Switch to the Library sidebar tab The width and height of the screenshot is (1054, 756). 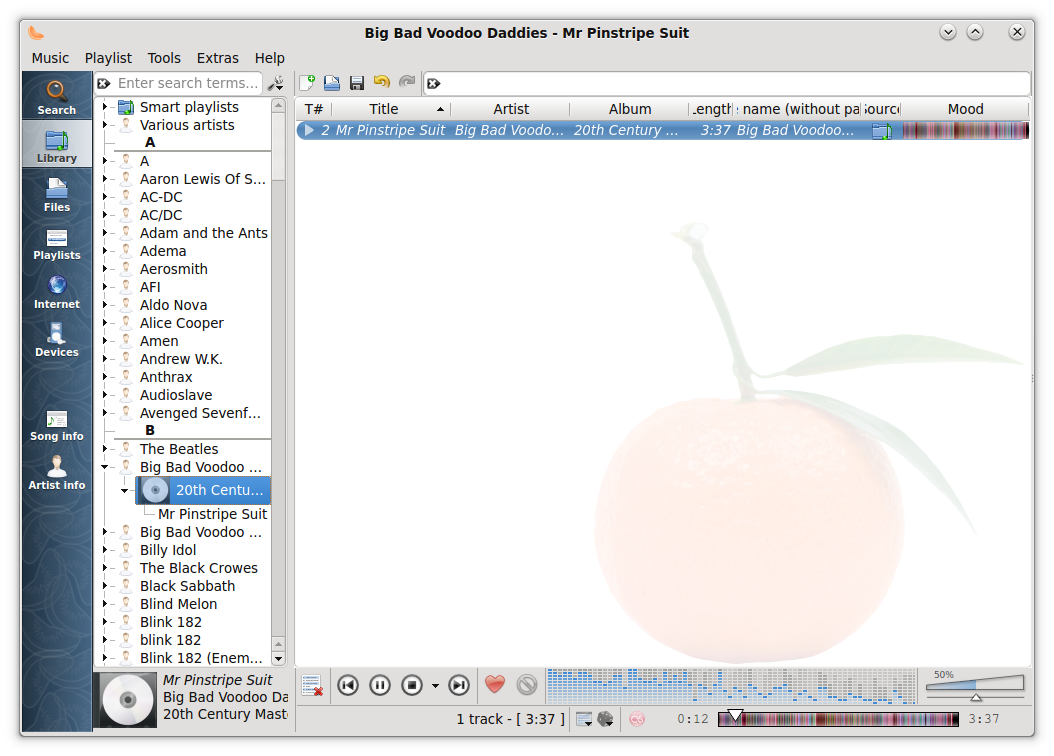point(56,145)
